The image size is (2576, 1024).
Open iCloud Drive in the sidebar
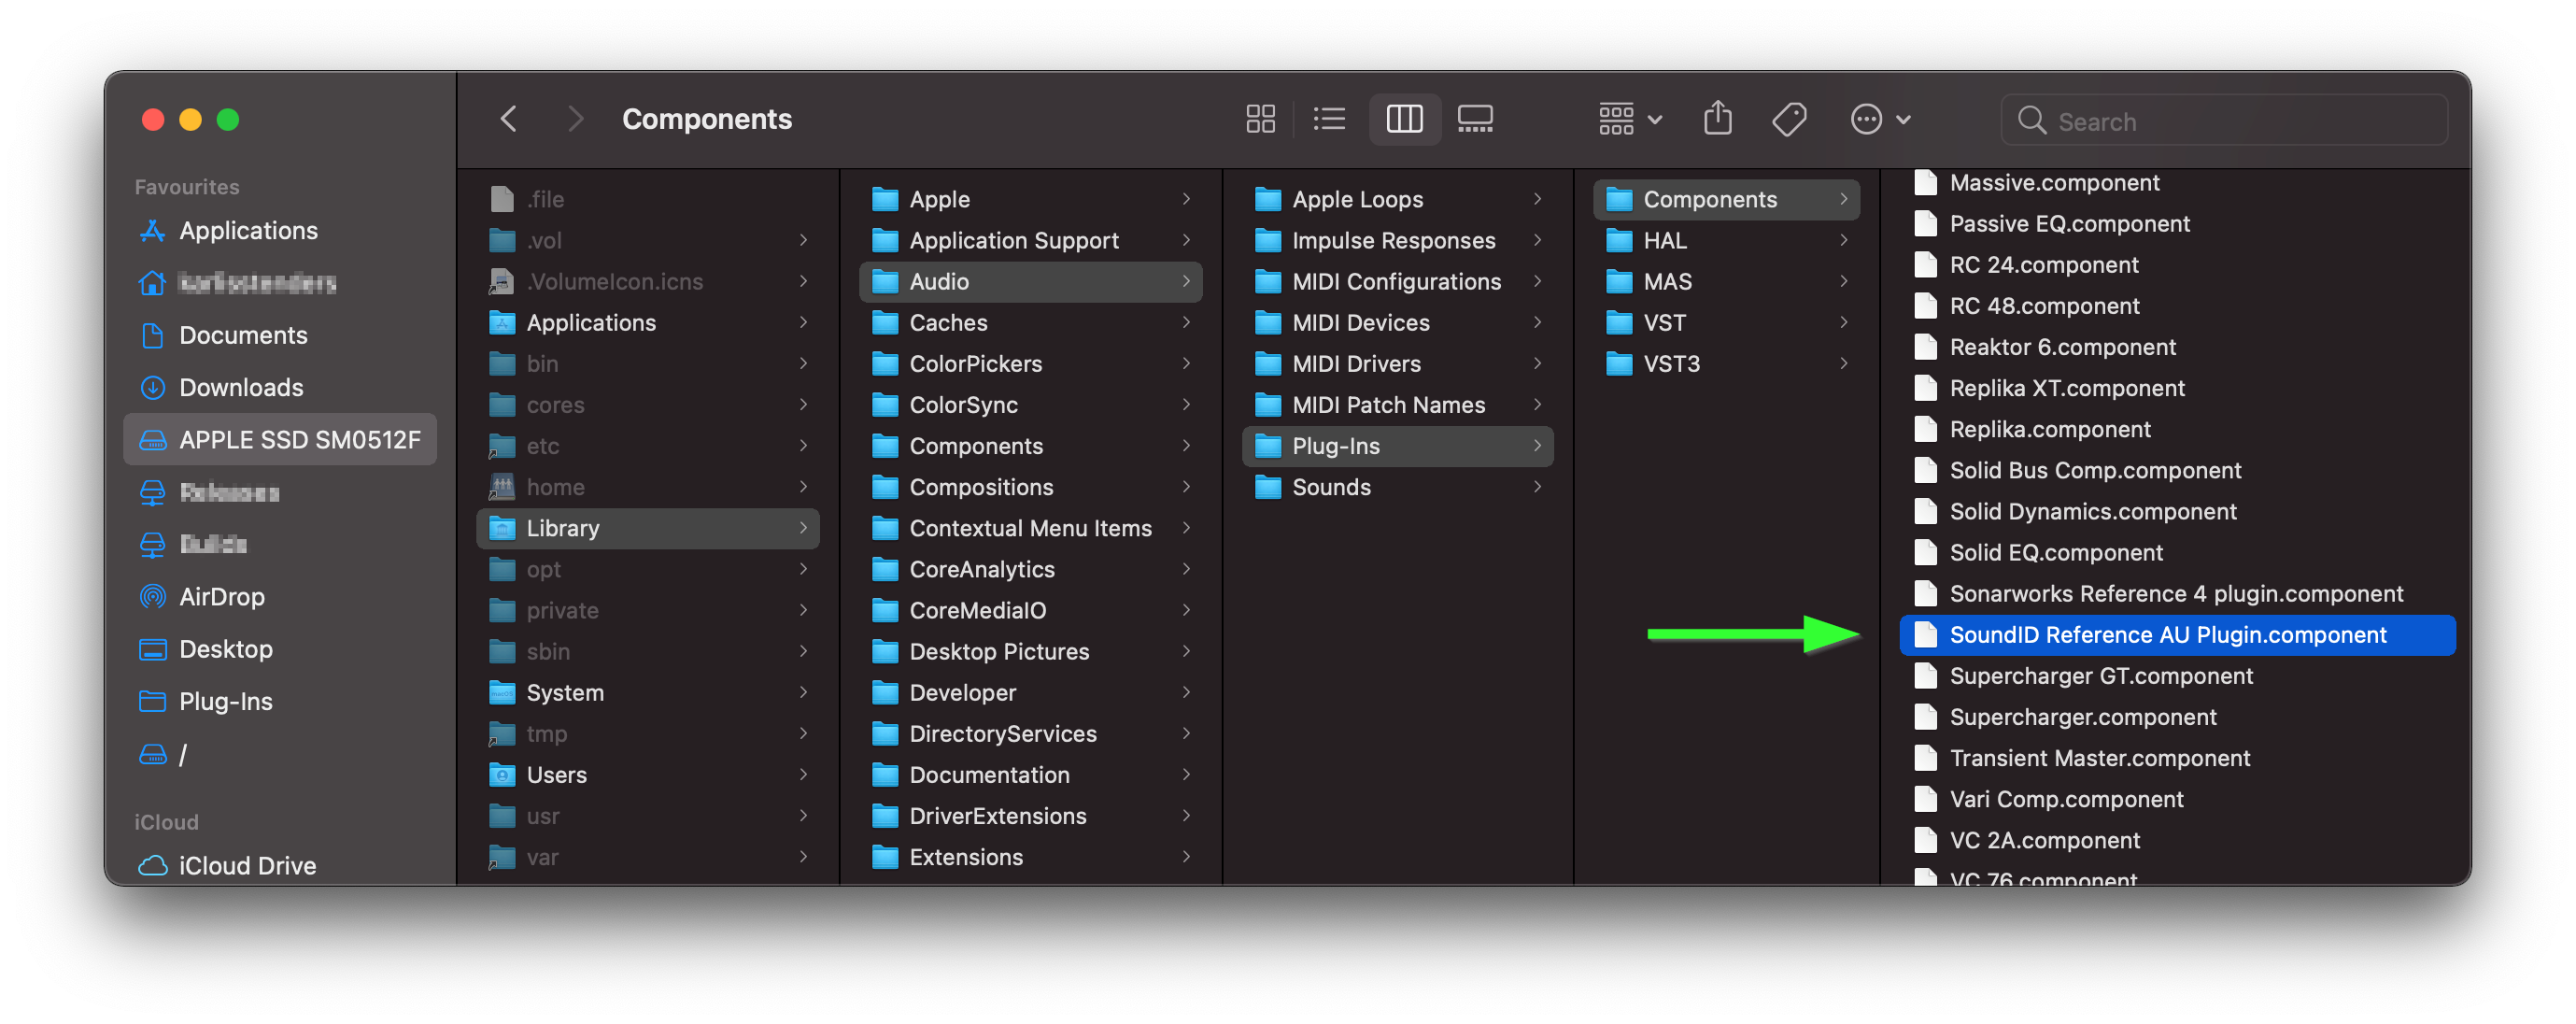pyautogui.click(x=280, y=866)
